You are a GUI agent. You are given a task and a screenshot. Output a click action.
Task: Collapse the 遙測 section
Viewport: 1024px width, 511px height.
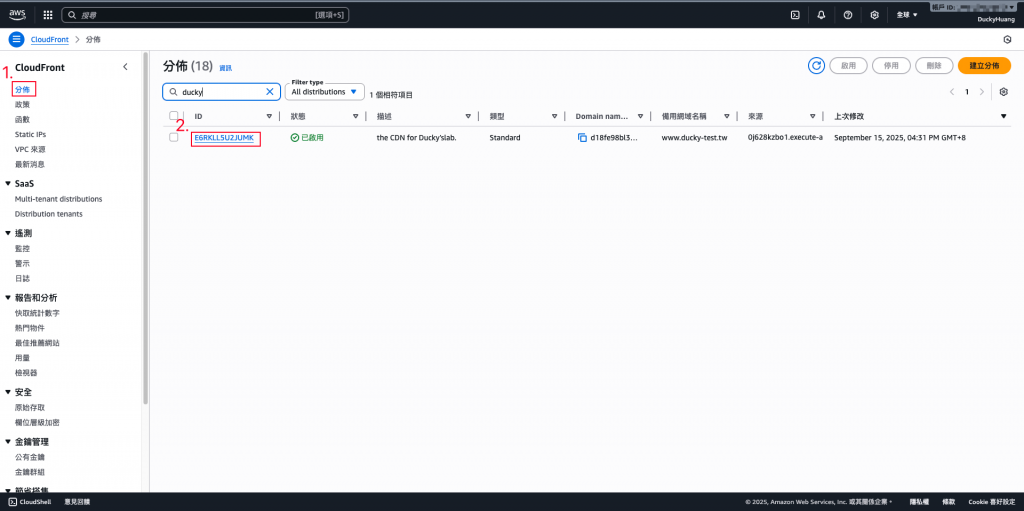(x=8, y=233)
